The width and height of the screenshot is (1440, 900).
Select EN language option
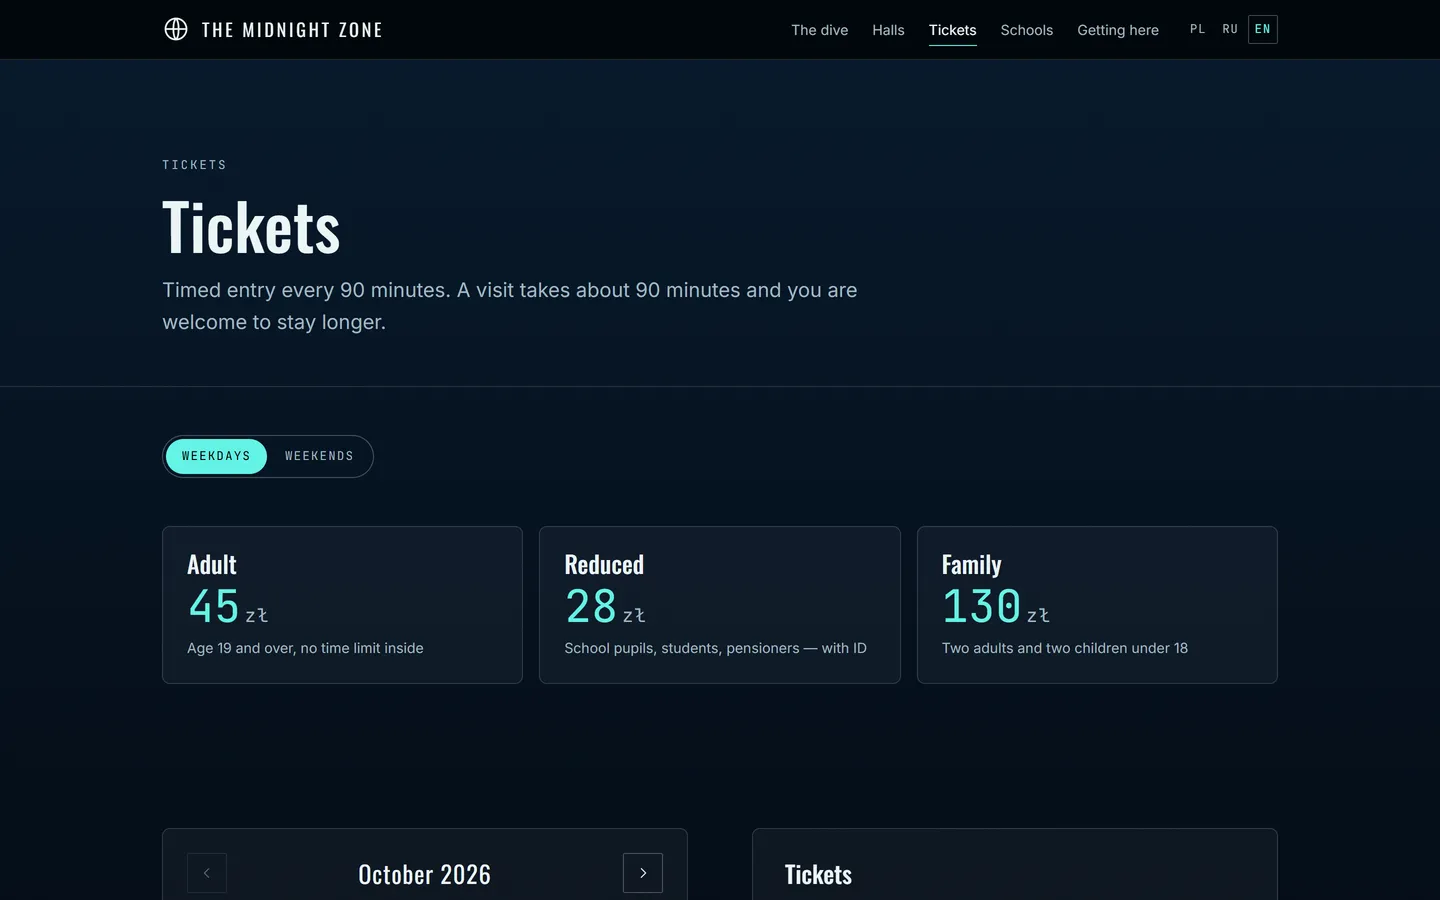point(1263,29)
